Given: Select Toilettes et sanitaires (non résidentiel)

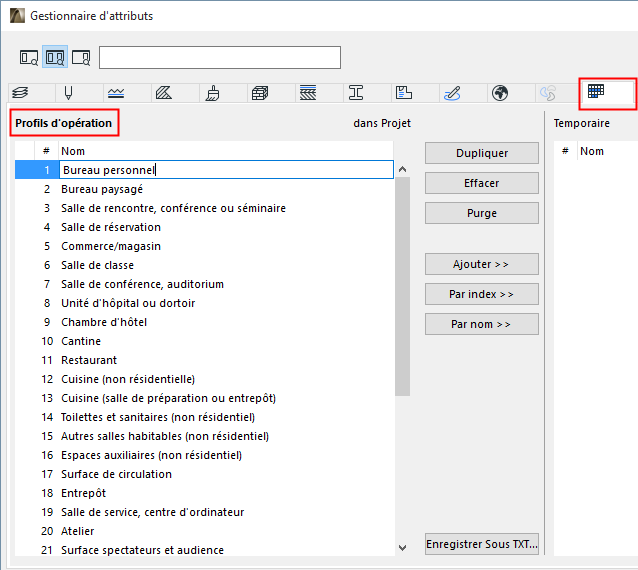Looking at the screenshot, I should [x=204, y=417].
